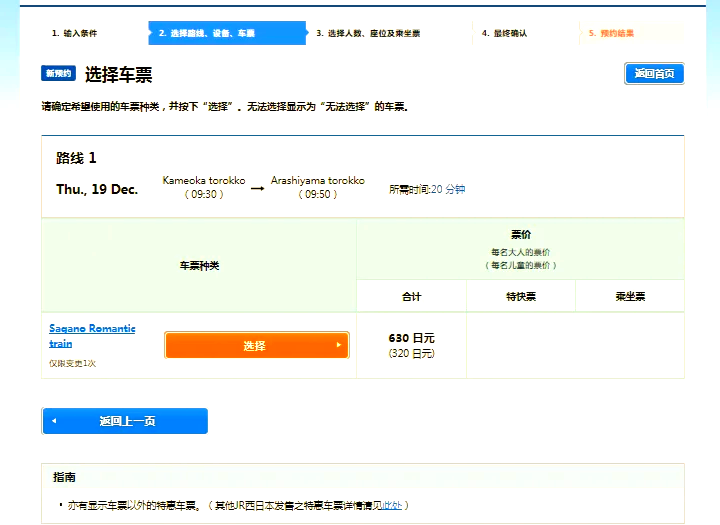Select step 5. 预约结果
The width and height of the screenshot is (720, 525).
pyautogui.click(x=611, y=33)
